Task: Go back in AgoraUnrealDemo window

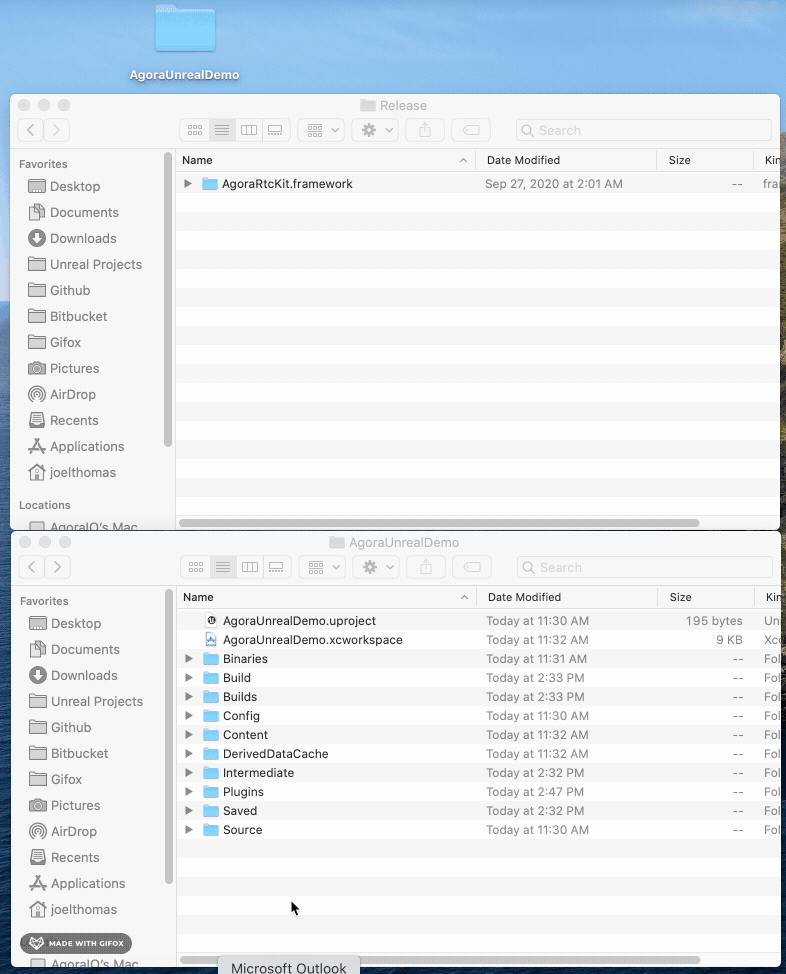Action: (32, 567)
